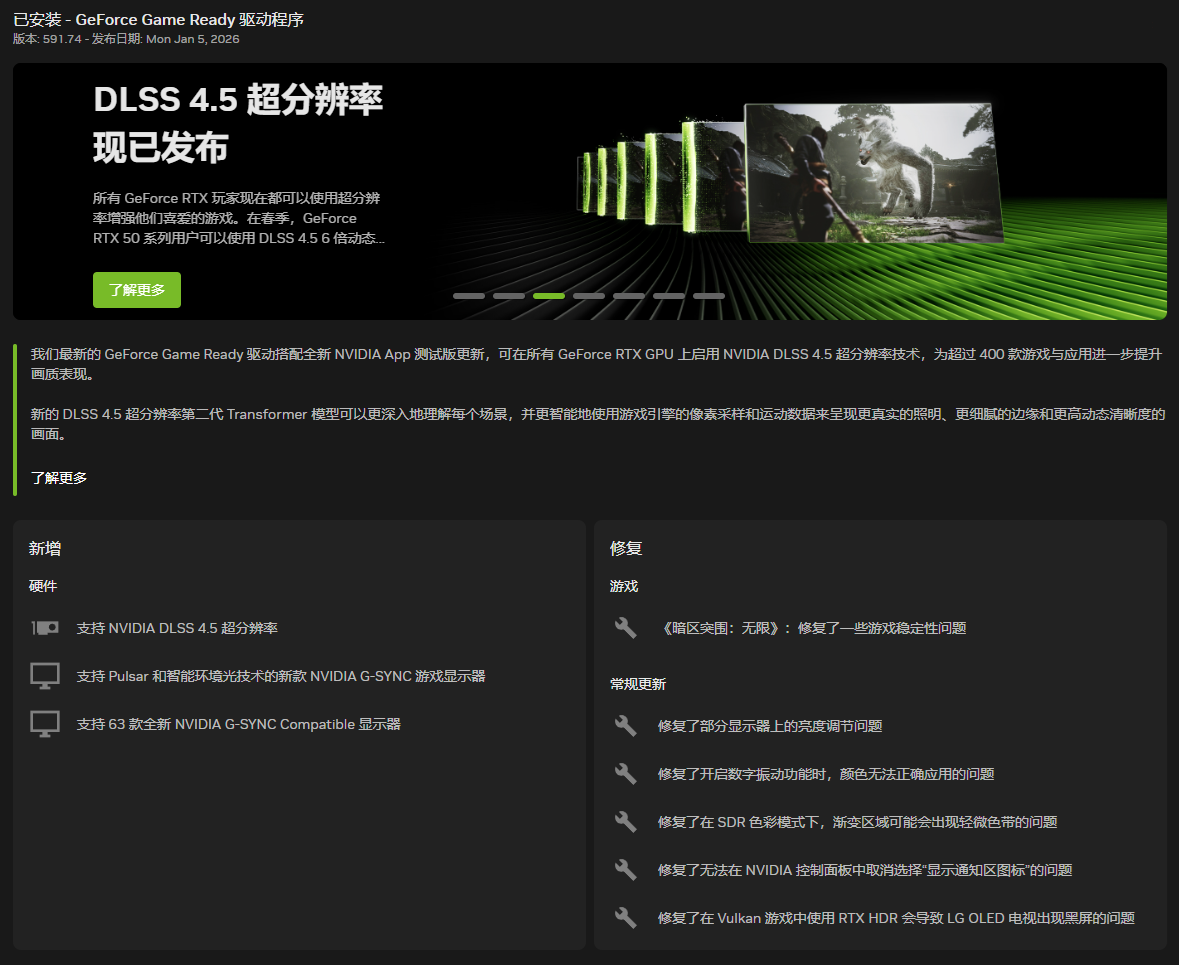Viewport: 1179px width, 965px height.
Task: Click text 《暗区突围：无限》：修复了一些游戏稳定性问题
Action: point(812,628)
